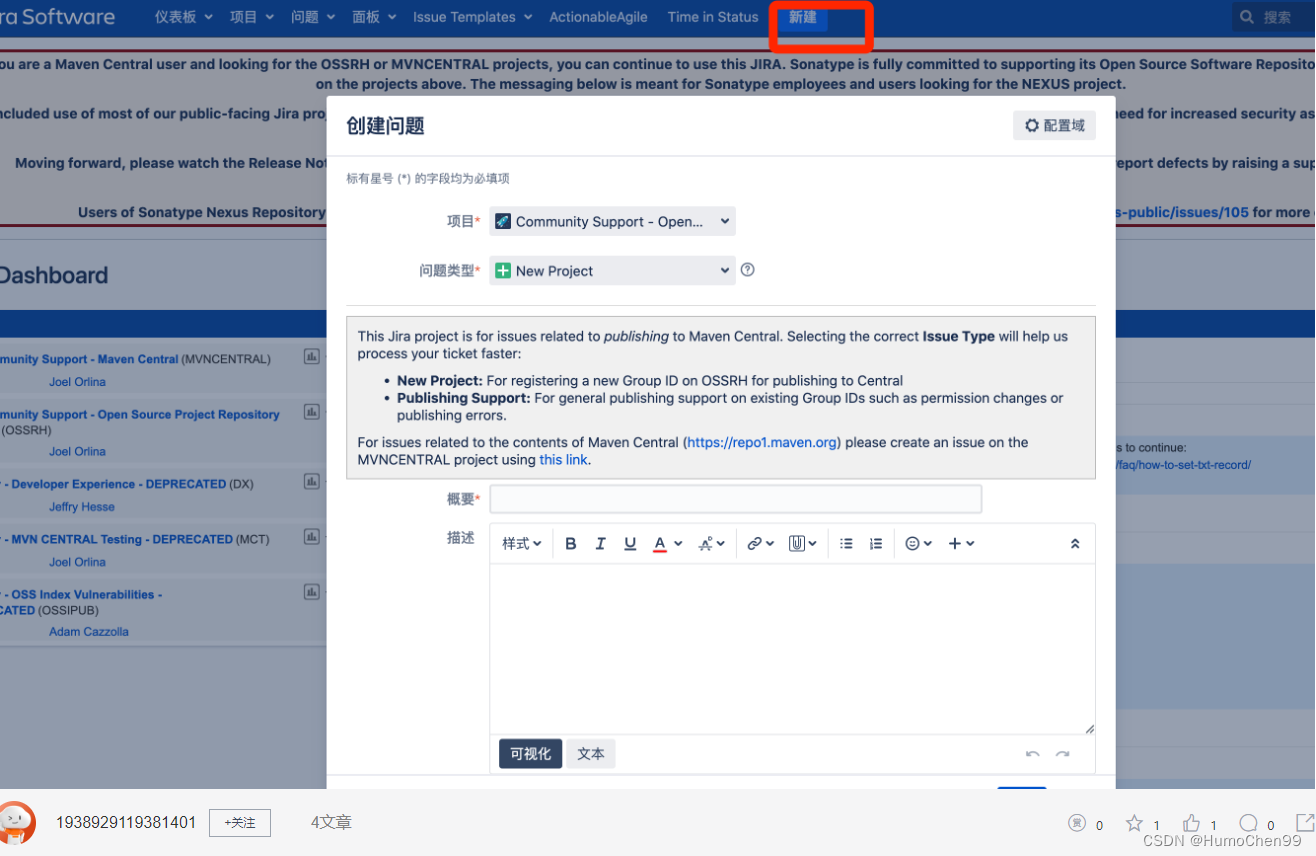1316x856 pixels.
Task: Collapse the editor toolbar with double chevron
Action: [x=1075, y=544]
